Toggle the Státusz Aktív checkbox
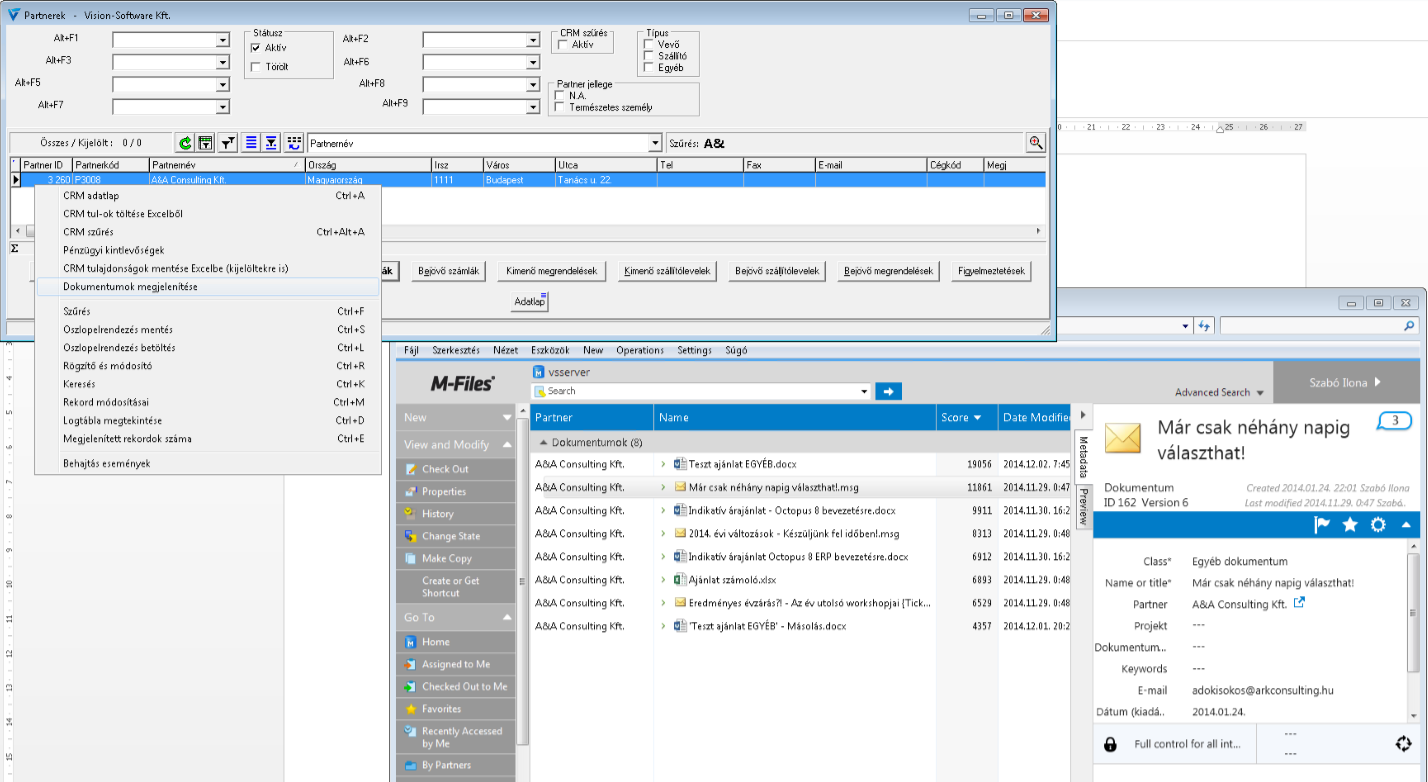 click(255, 47)
